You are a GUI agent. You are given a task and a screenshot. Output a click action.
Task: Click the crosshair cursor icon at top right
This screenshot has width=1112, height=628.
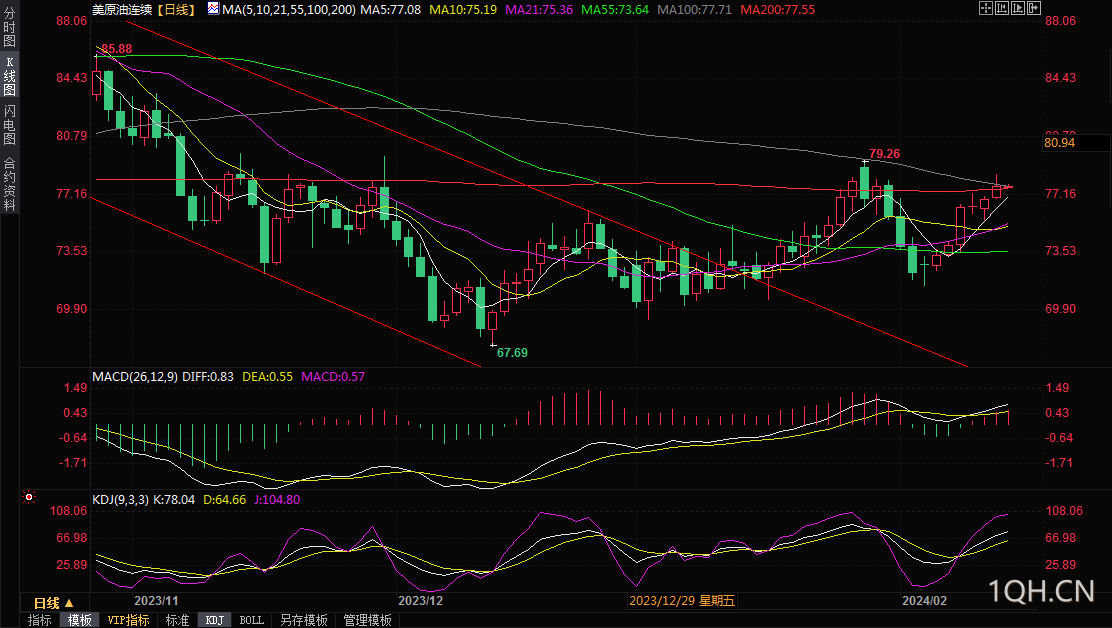click(x=986, y=9)
